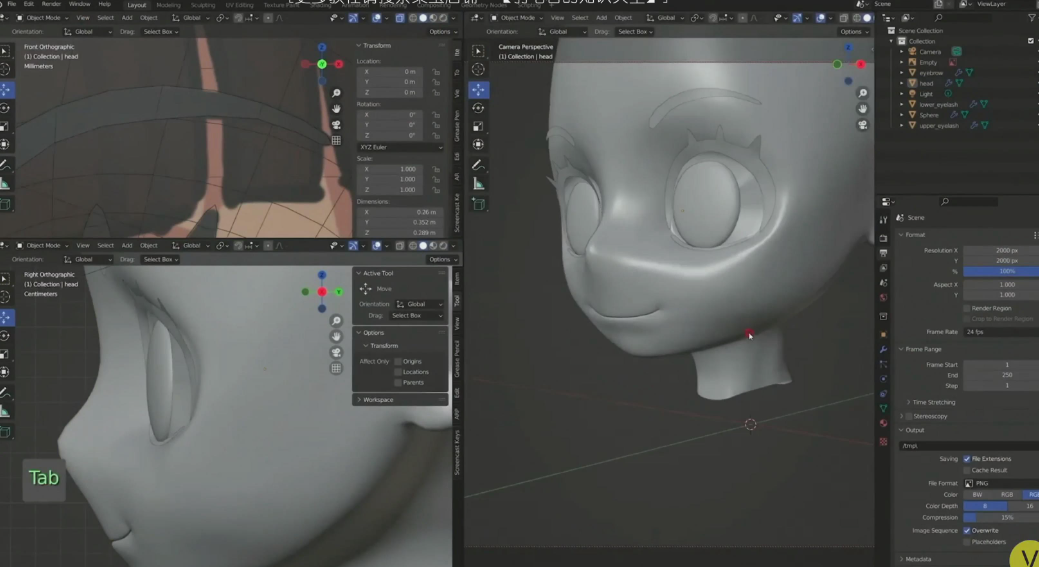
Task: Toggle the File Extensions checkbox
Action: (967, 458)
